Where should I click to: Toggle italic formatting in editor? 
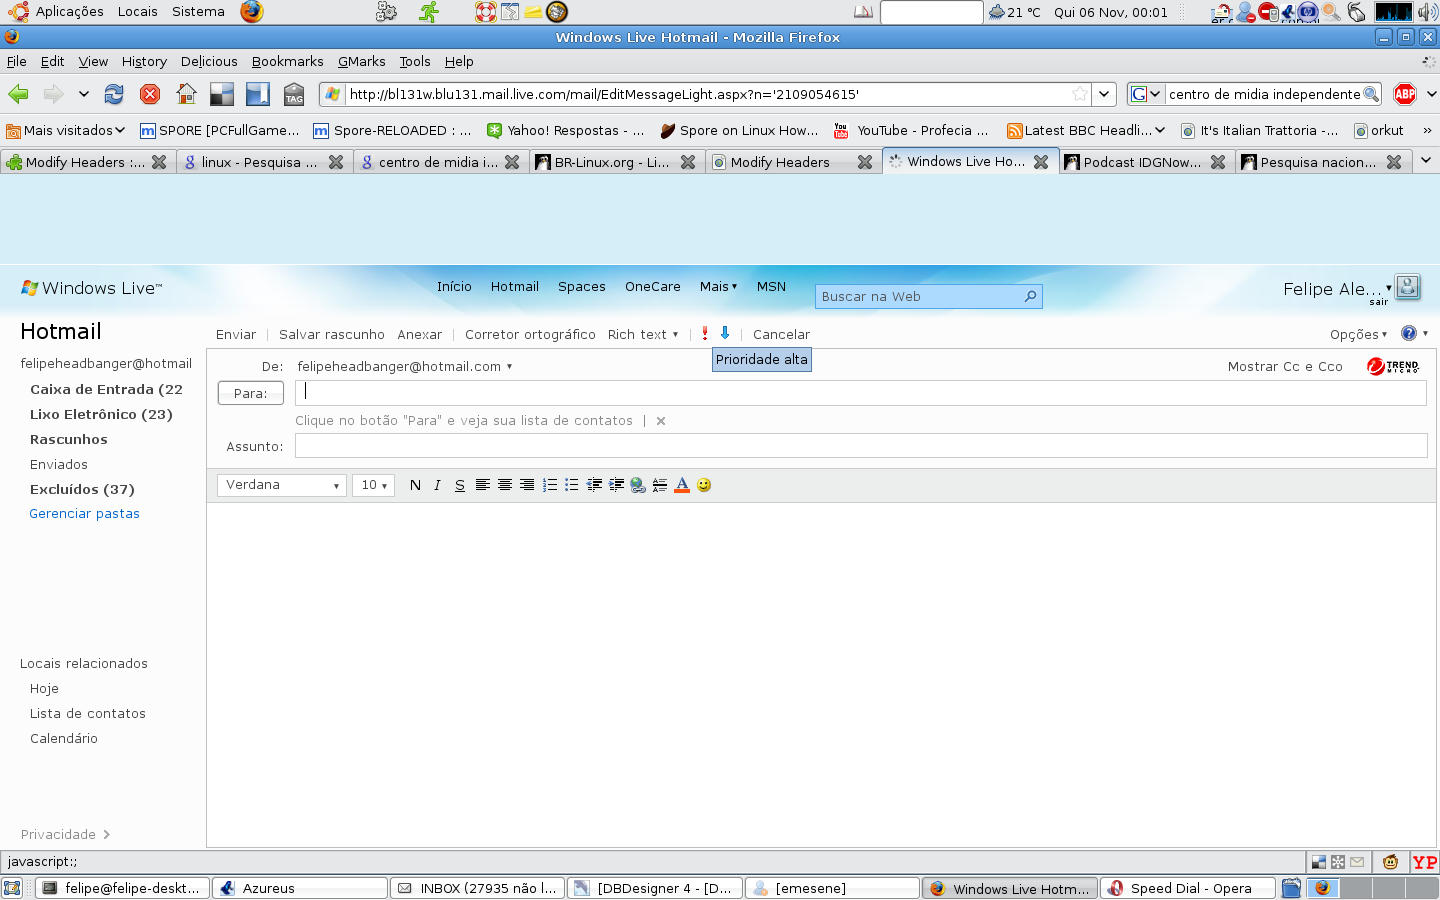(437, 485)
